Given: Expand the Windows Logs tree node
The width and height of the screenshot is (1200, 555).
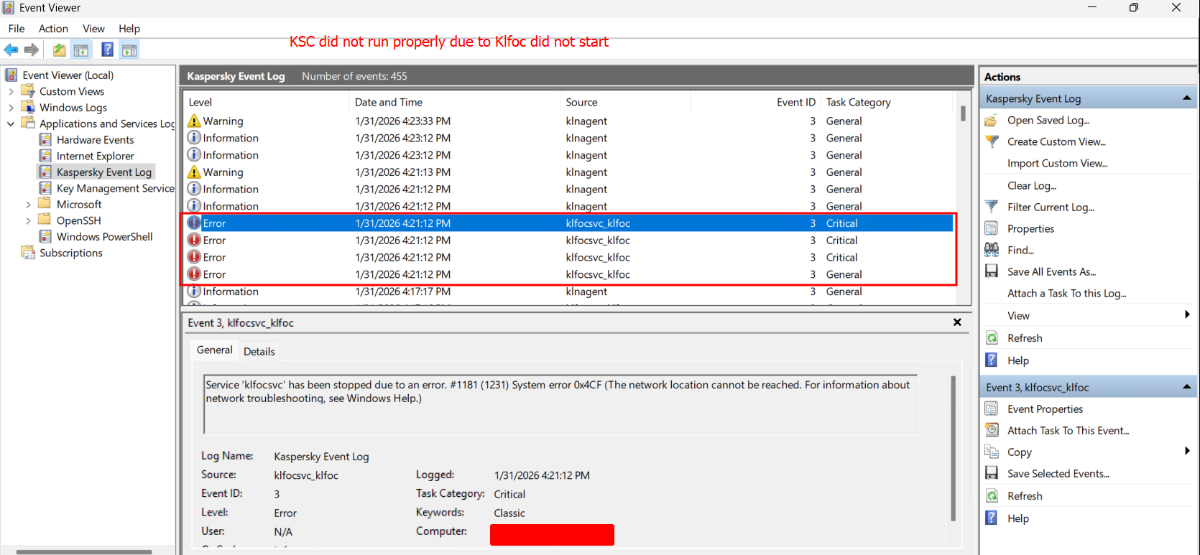Looking at the screenshot, I should point(11,107).
